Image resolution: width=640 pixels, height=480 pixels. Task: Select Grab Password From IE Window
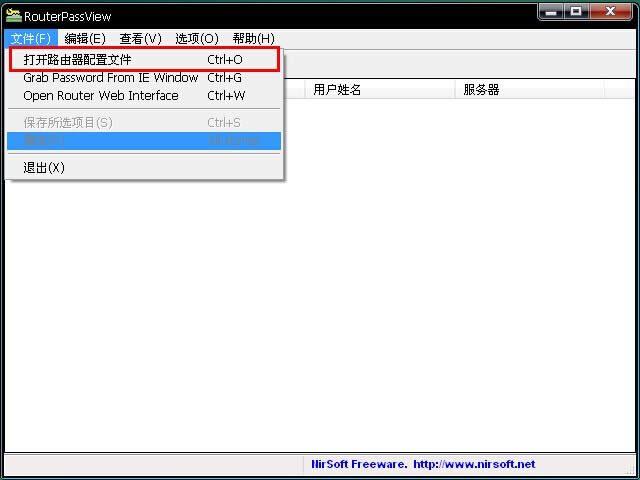(x=110, y=78)
